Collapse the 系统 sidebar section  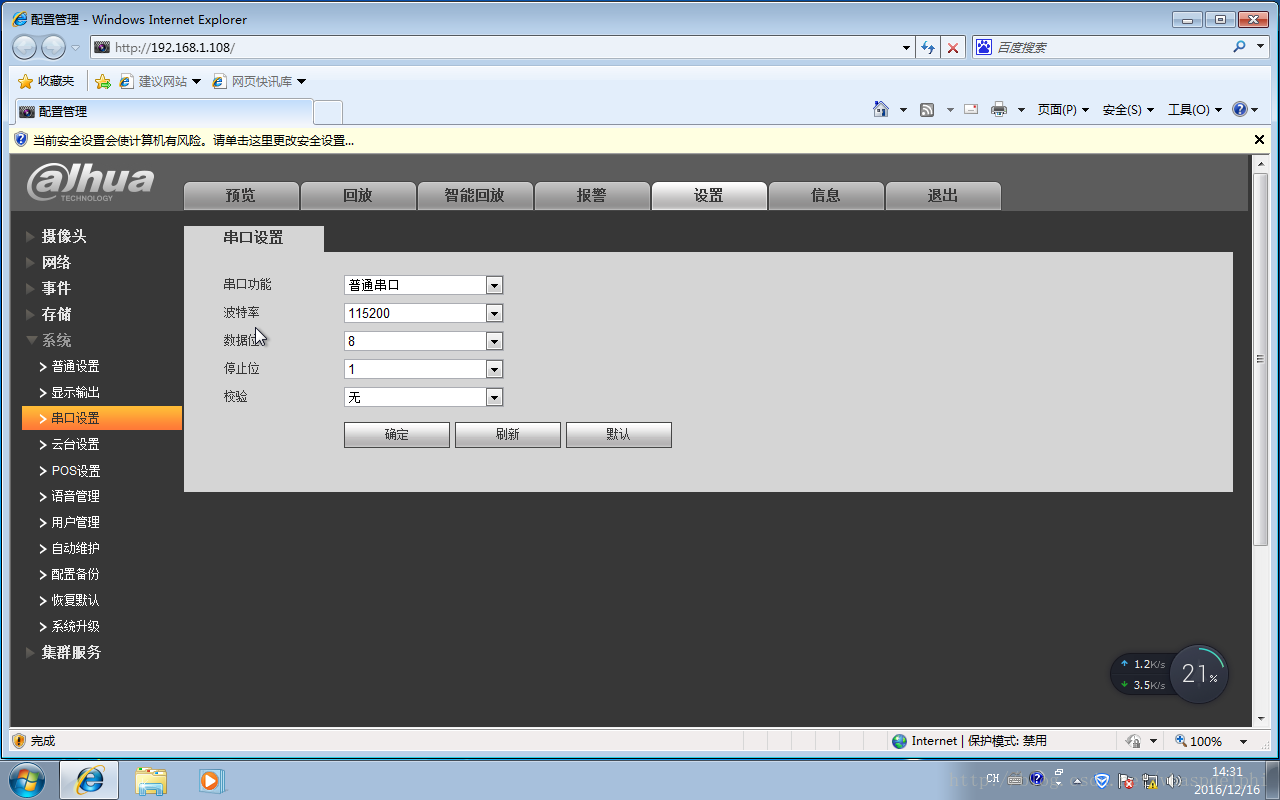(x=56, y=340)
